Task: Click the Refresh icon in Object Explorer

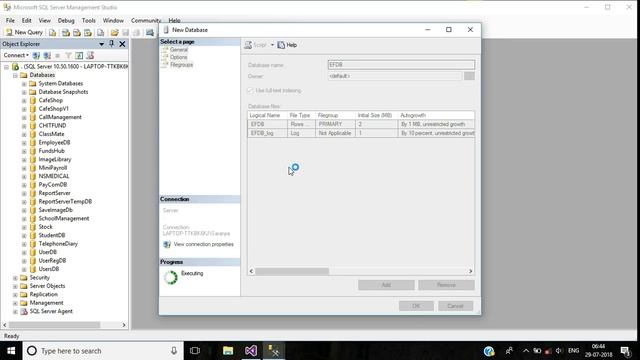Action: [79, 55]
